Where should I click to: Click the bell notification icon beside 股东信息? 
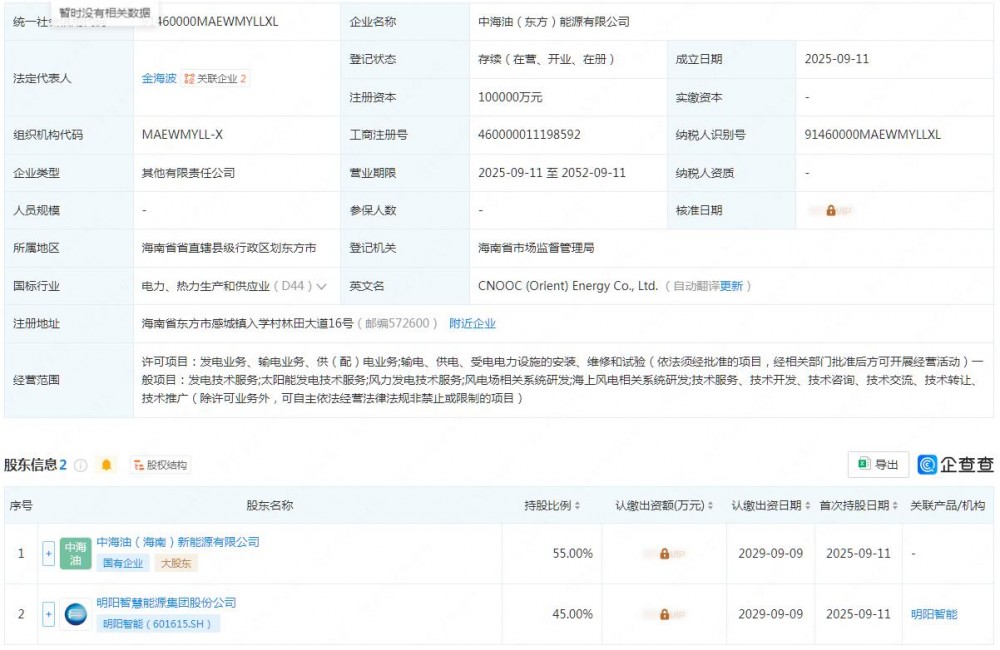tap(105, 463)
